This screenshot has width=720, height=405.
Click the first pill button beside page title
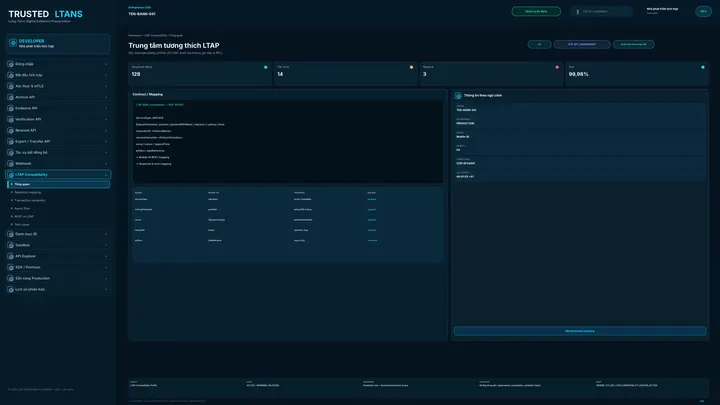[539, 44]
